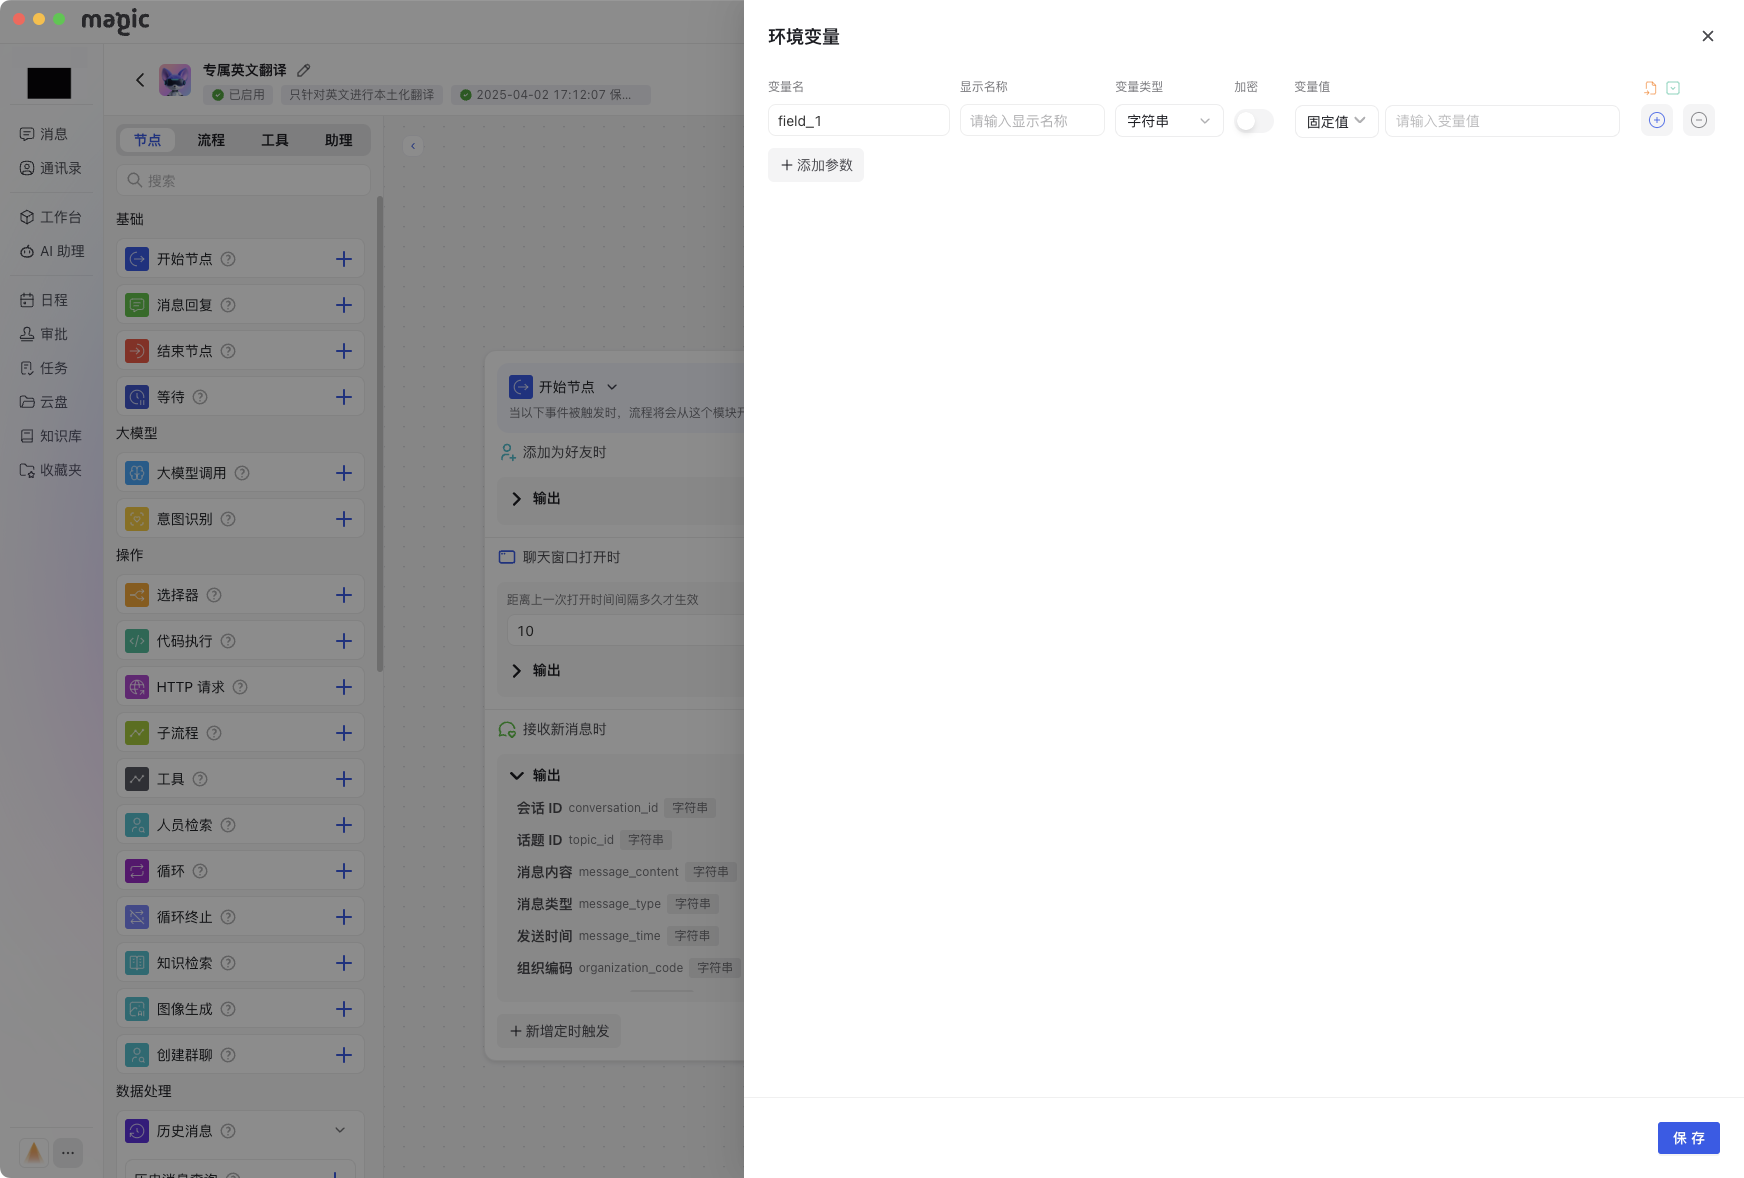This screenshot has height=1178, width=1744.
Task: Open the 开始节点 title dropdown chevron
Action: (x=612, y=387)
